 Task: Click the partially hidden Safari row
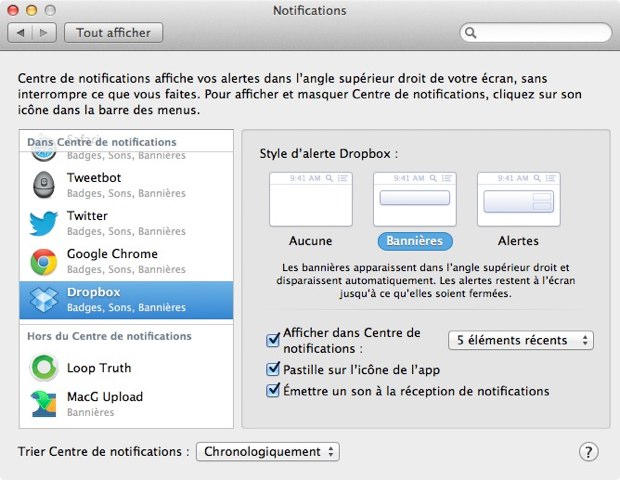(x=126, y=156)
